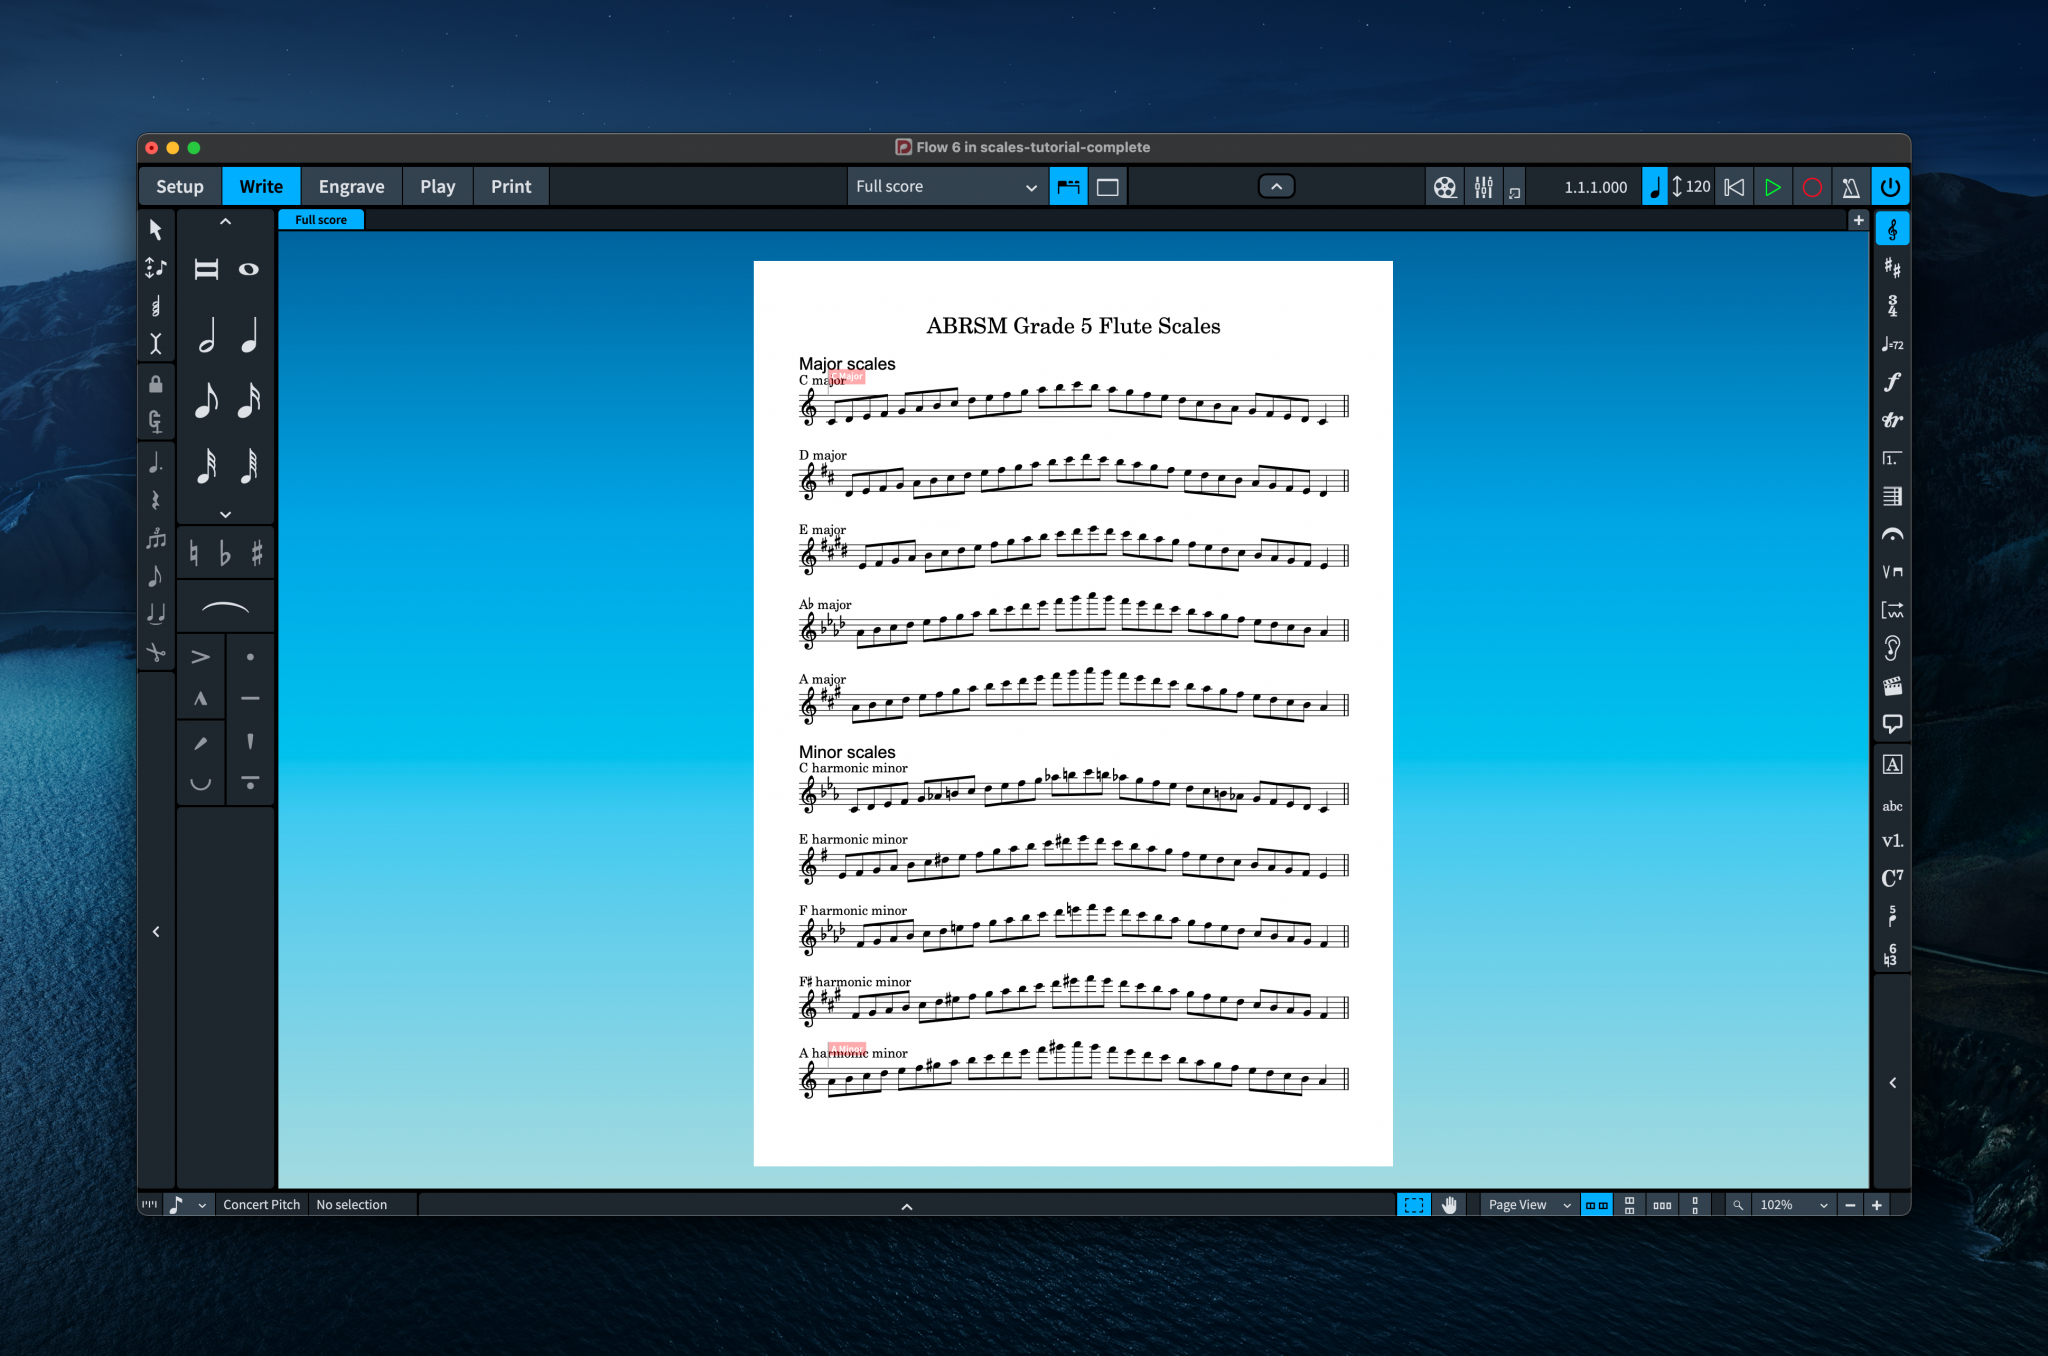Screen dimensions: 2048x1356
Task: Toggle Insert mode
Action: pos(156,344)
